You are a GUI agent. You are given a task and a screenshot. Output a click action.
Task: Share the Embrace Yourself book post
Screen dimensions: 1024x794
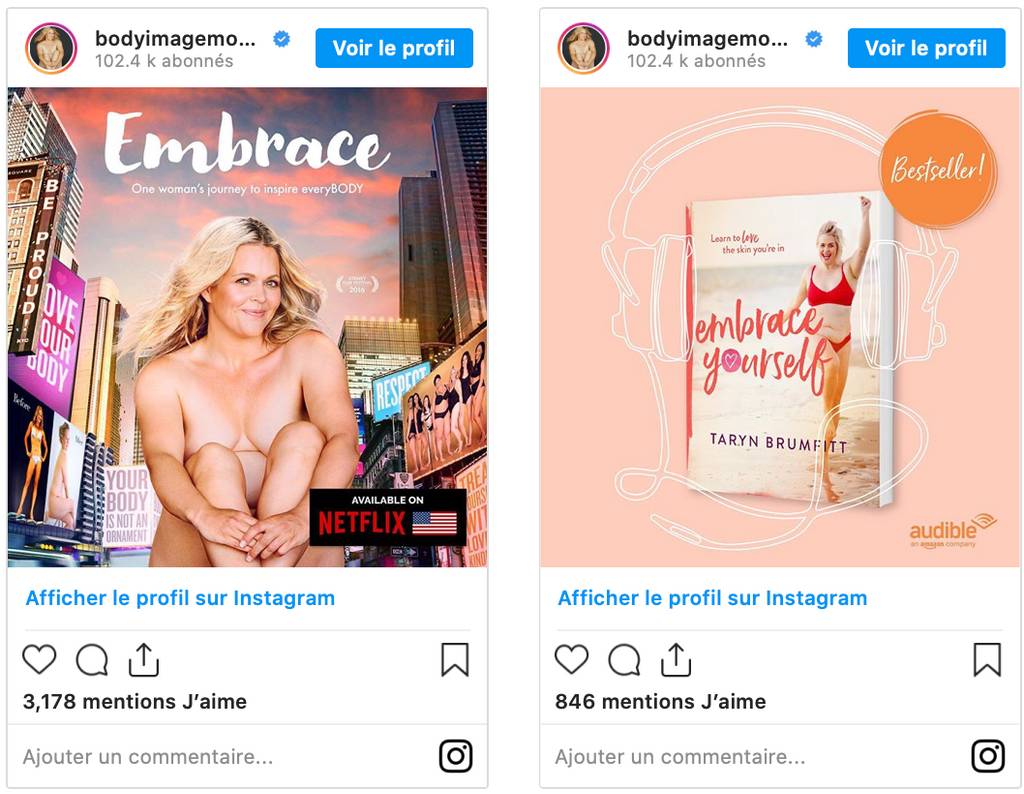click(676, 659)
